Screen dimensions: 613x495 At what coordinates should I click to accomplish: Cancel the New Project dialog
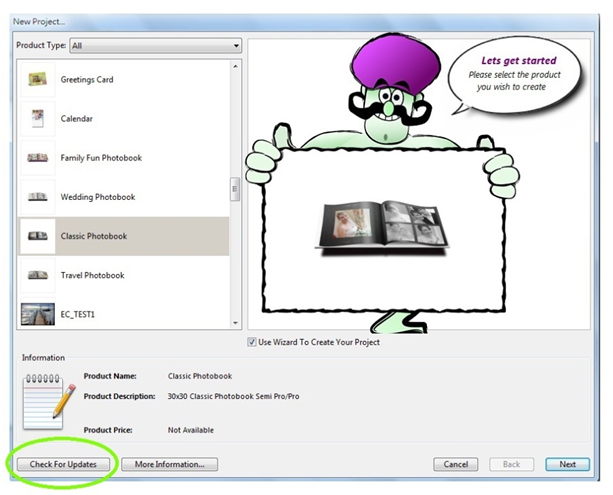click(456, 464)
